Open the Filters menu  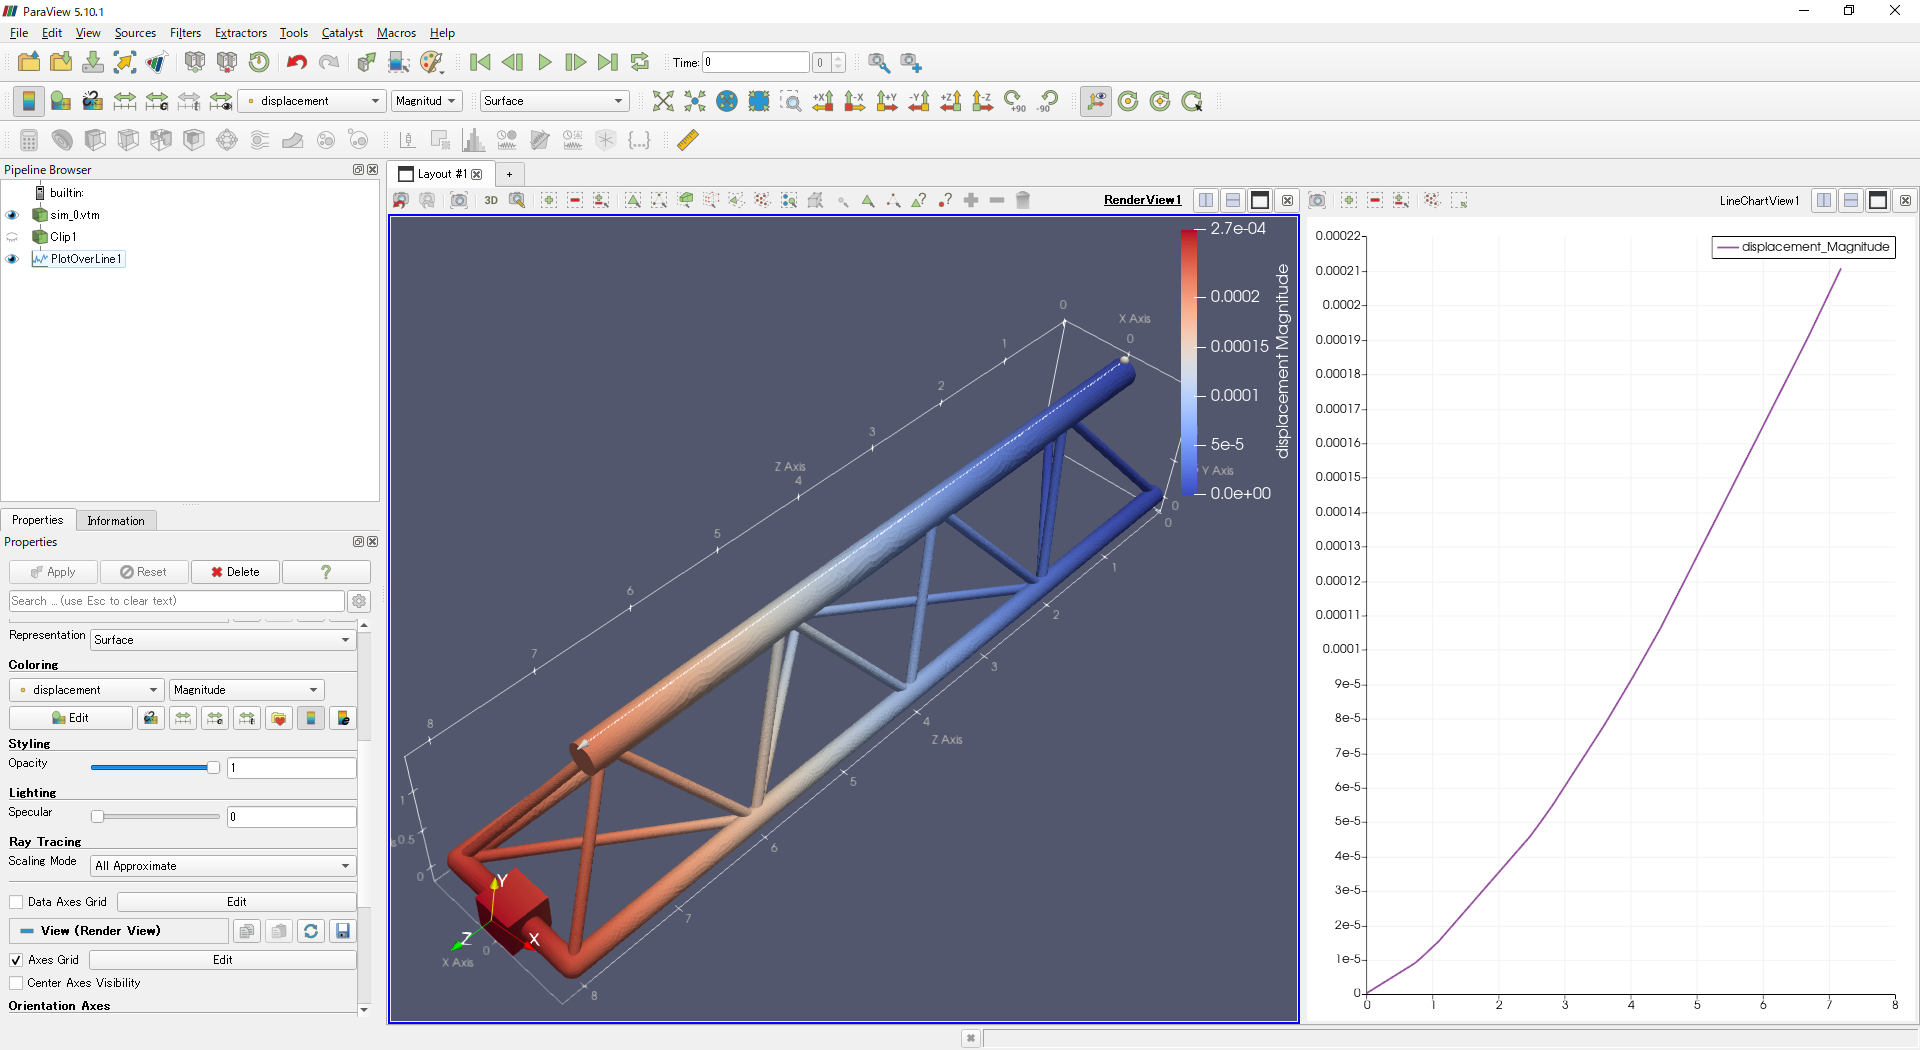pyautogui.click(x=185, y=33)
